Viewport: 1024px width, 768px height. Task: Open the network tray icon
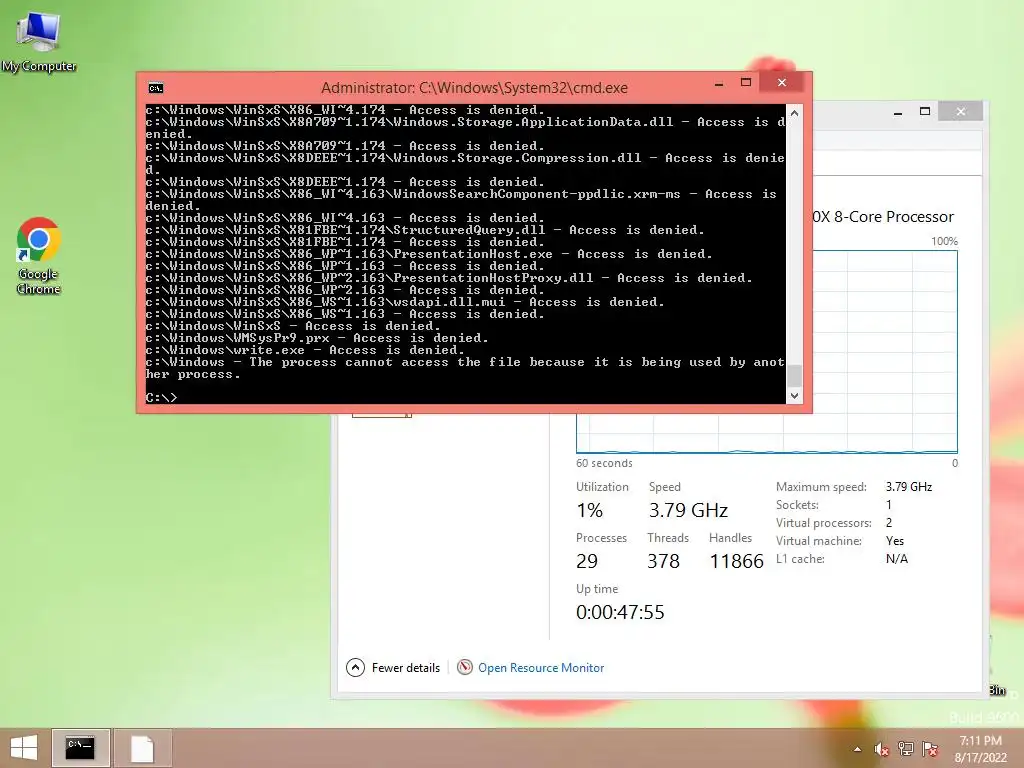(905, 749)
